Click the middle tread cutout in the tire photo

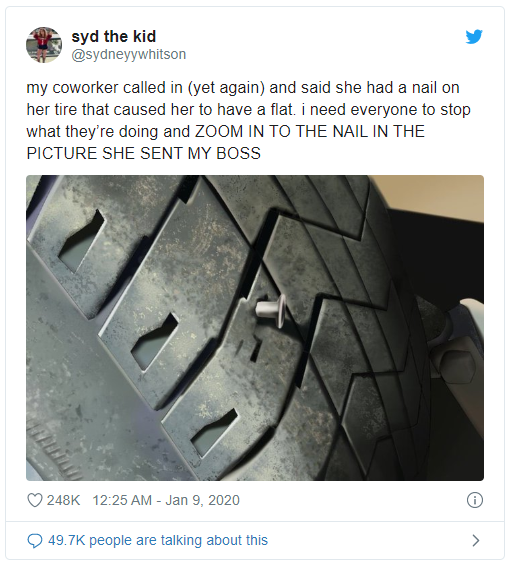[x=155, y=342]
